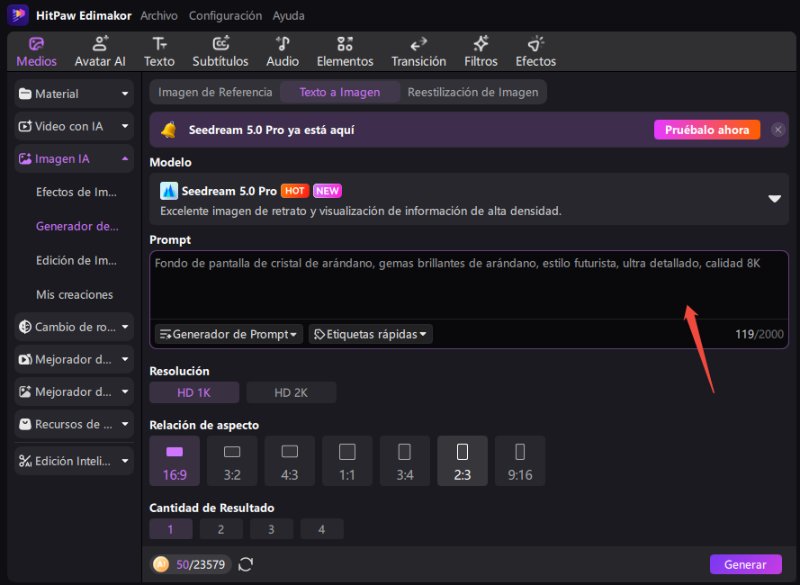Expand the Cambio de ro... section

click(x=74, y=327)
